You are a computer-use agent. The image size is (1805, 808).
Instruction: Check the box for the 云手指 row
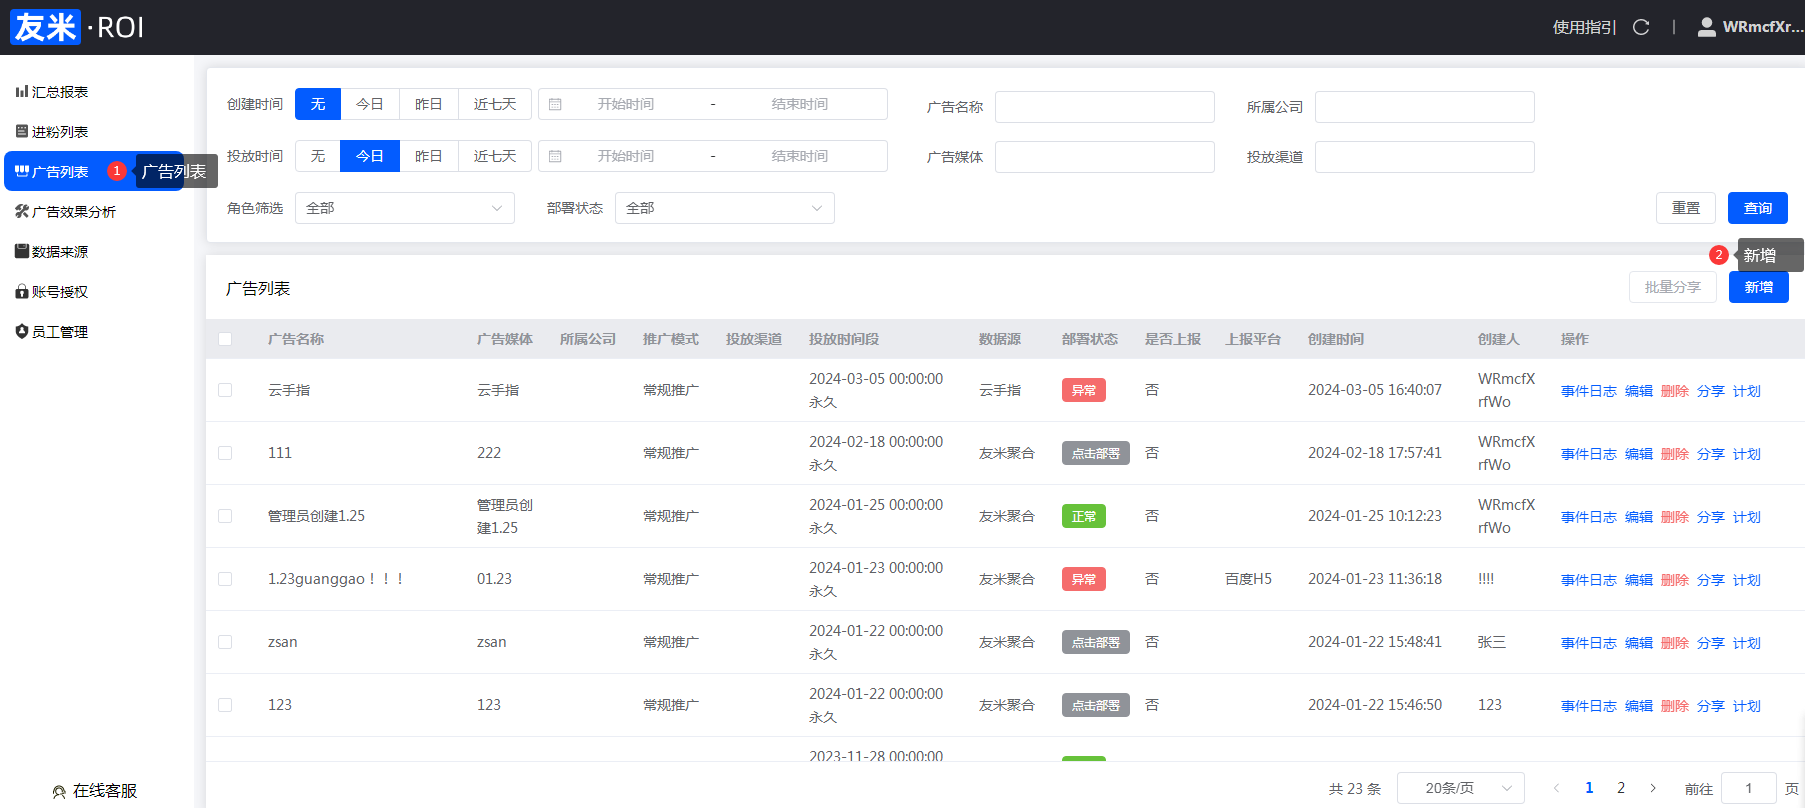225,390
